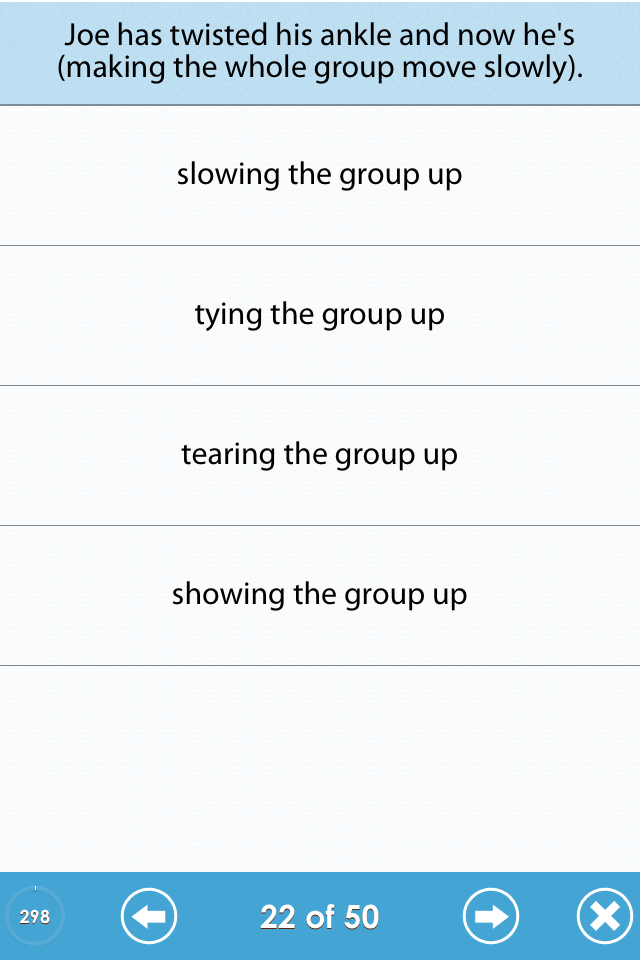Choose the "tying the group up" option
640x960 pixels.
click(320, 315)
